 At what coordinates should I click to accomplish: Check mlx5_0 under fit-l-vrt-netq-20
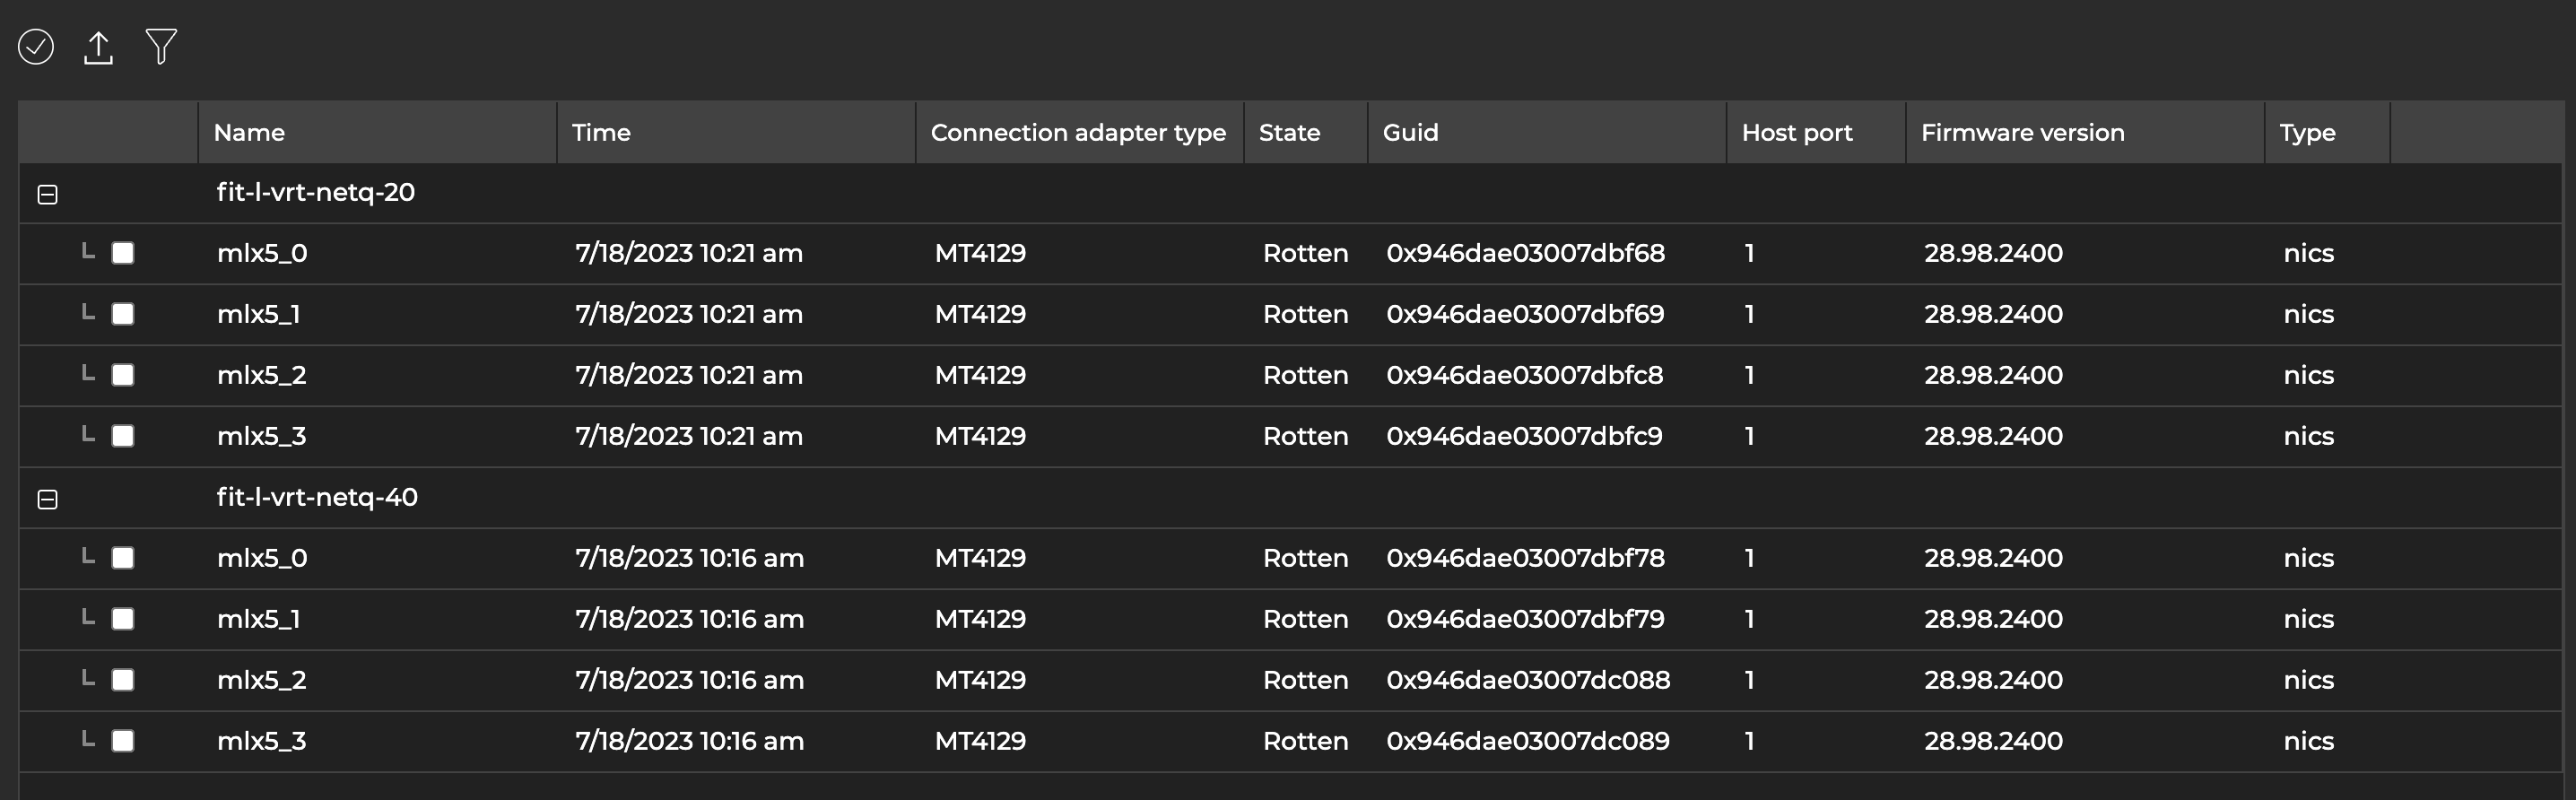[123, 253]
